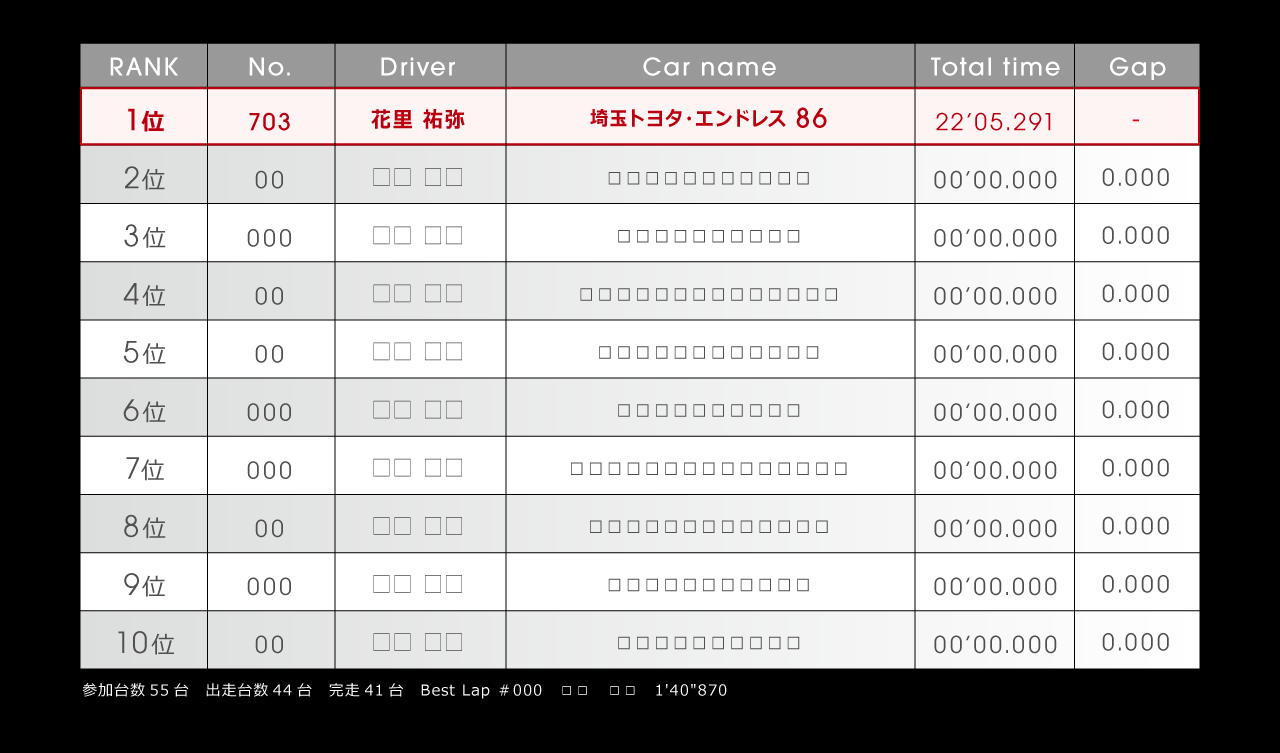Click the driver placeholder in 8位 row
Image resolution: width=1280 pixels, height=753 pixels.
[x=418, y=526]
